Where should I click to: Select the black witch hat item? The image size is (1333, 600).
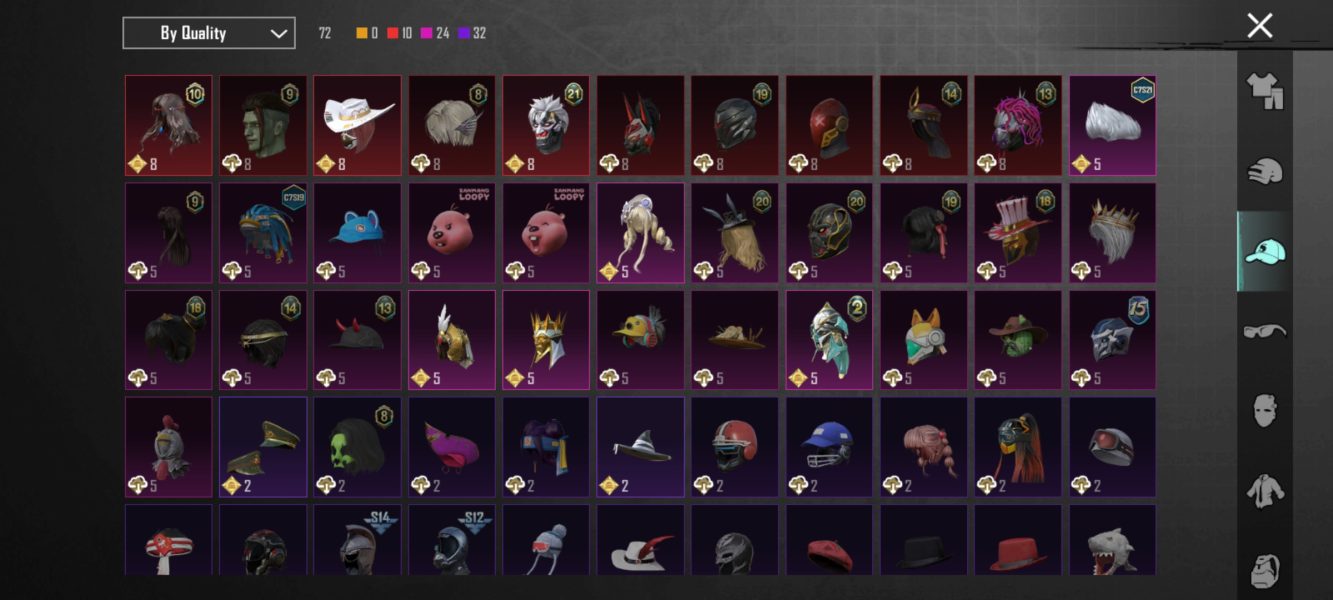click(x=640, y=447)
